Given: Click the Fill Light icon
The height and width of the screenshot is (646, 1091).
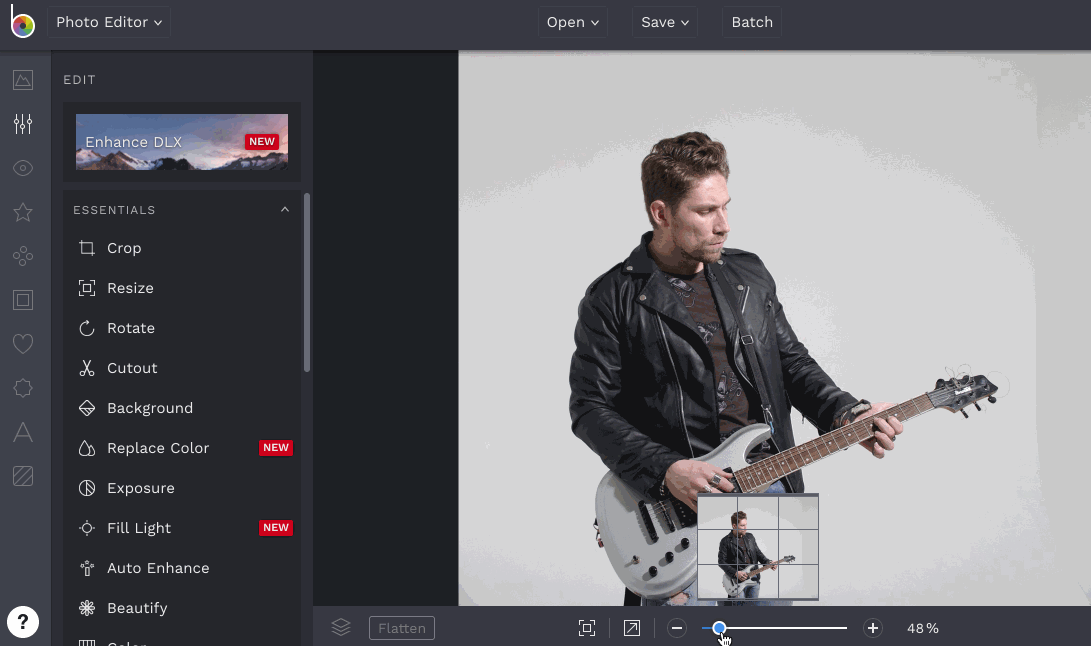Looking at the screenshot, I should [87, 528].
